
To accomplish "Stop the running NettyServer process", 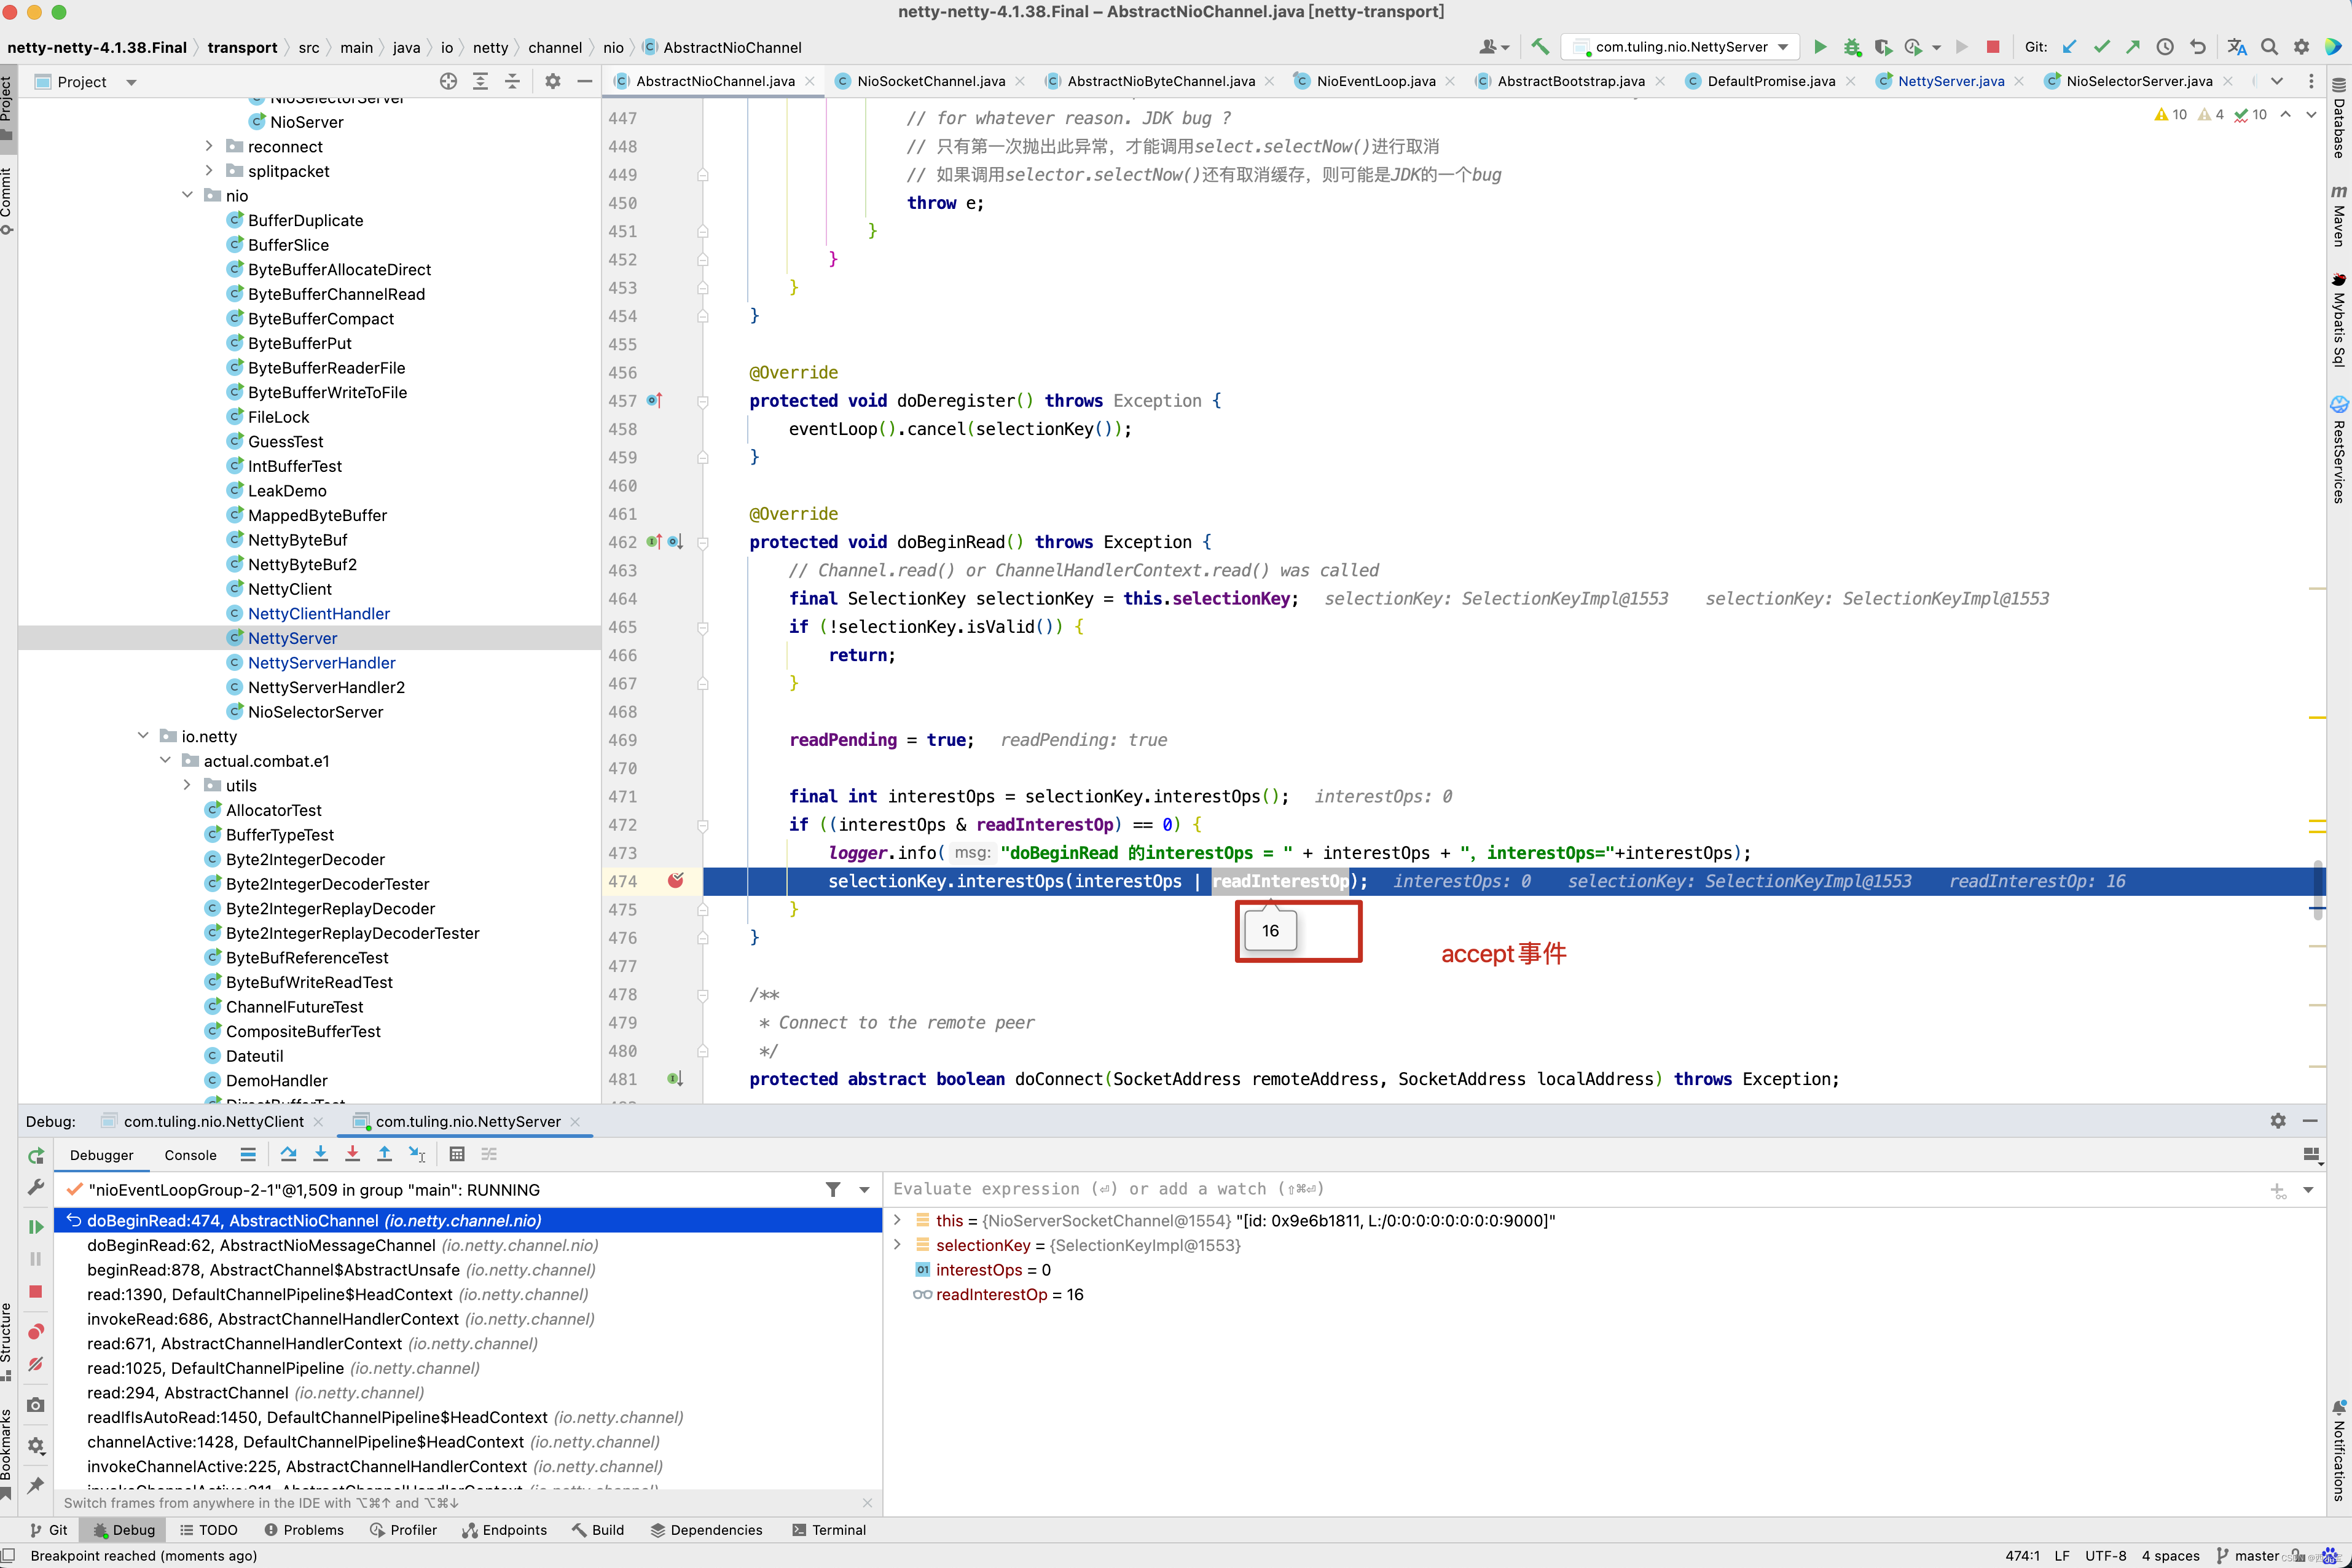I will coord(1992,47).
